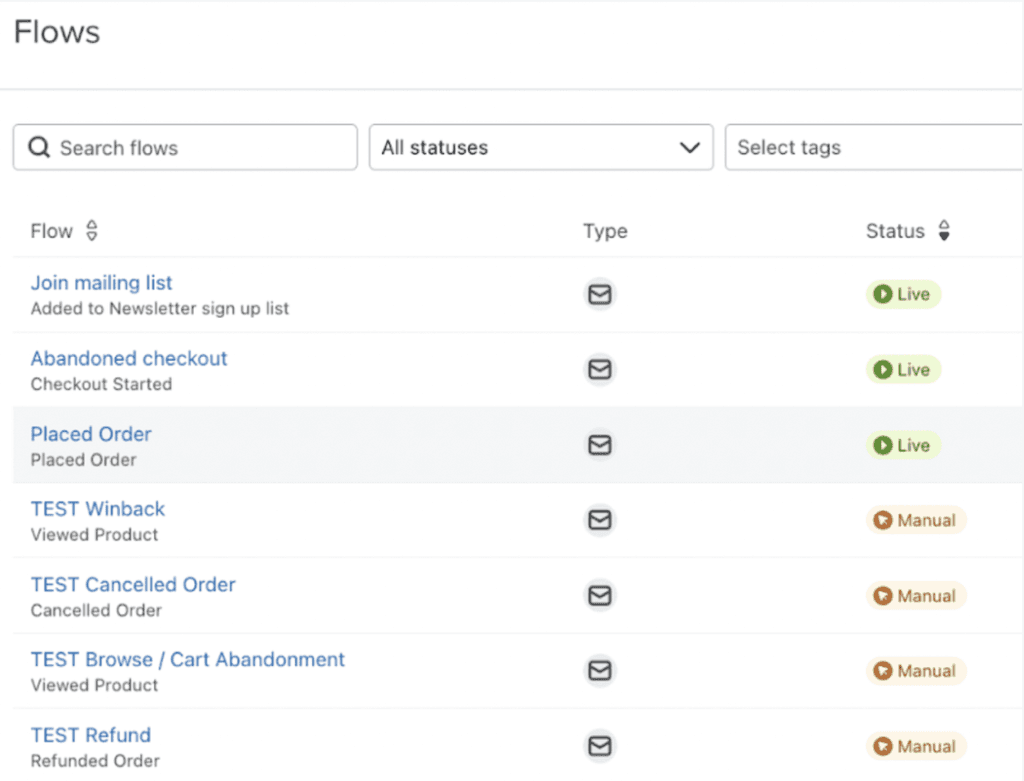Click the email icon in TEST Winback row
The image size is (1024, 781).
(599, 520)
